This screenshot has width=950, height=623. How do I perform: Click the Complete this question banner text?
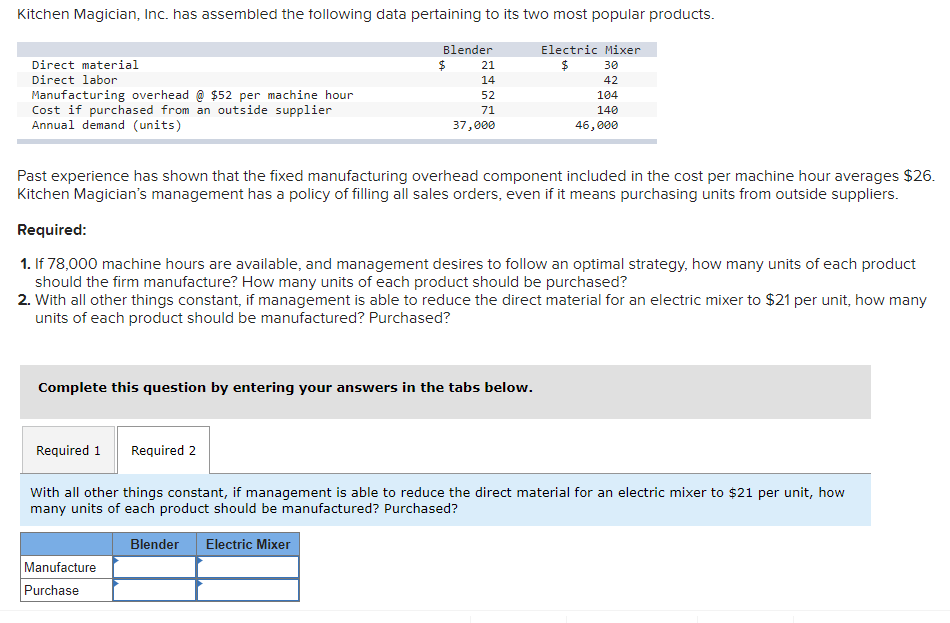(285, 387)
